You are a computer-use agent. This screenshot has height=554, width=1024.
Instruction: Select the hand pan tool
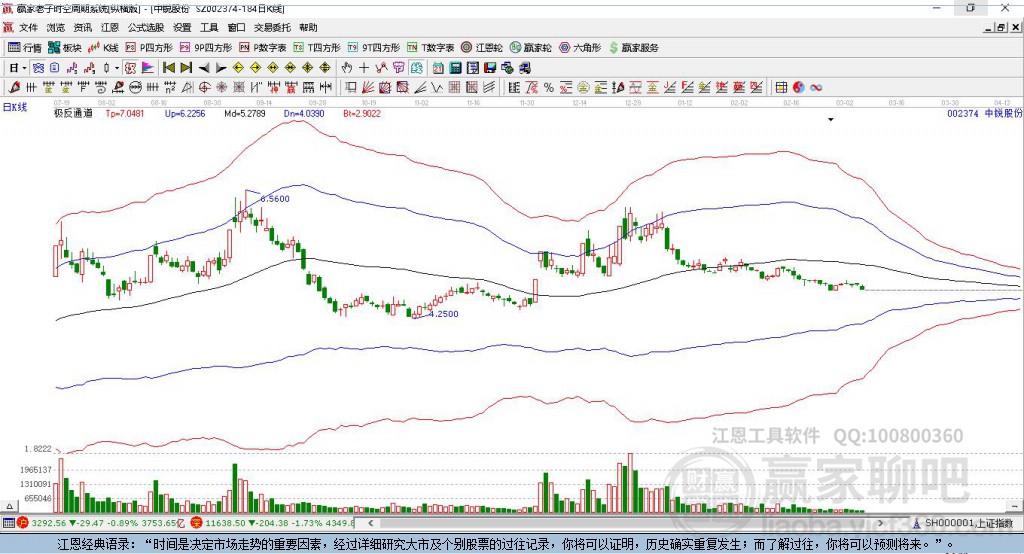pyautogui.click(x=347, y=68)
